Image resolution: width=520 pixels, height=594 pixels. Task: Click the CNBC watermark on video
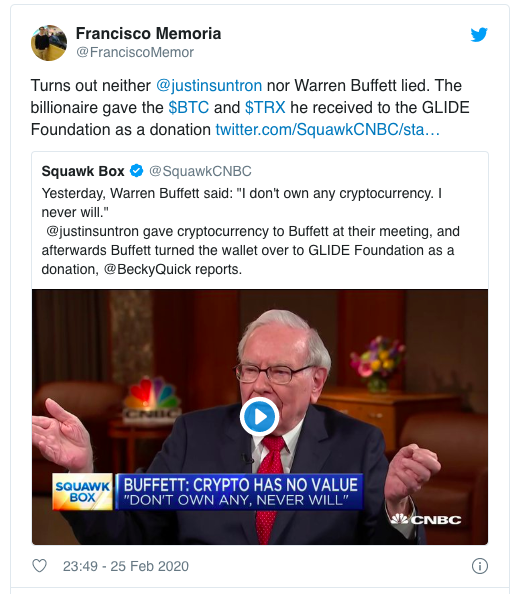[426, 519]
